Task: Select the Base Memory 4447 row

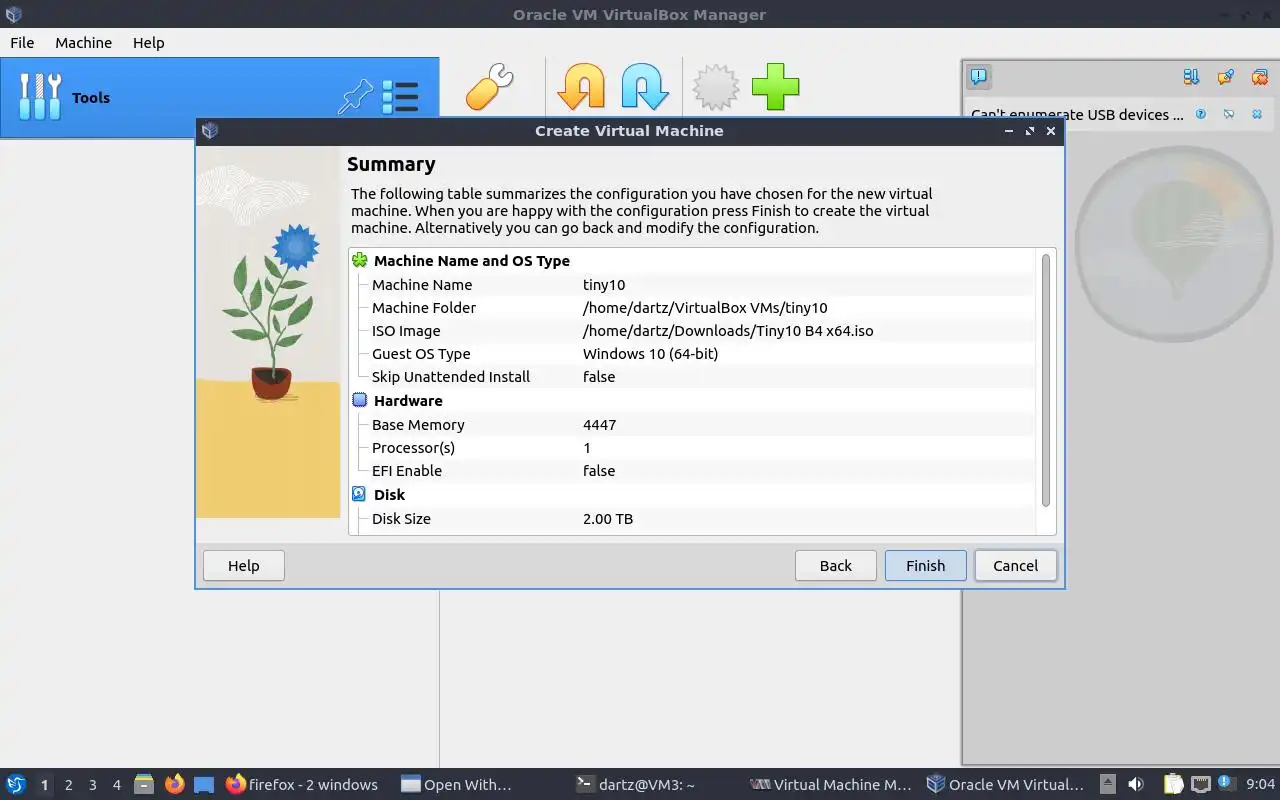Action: click(694, 424)
